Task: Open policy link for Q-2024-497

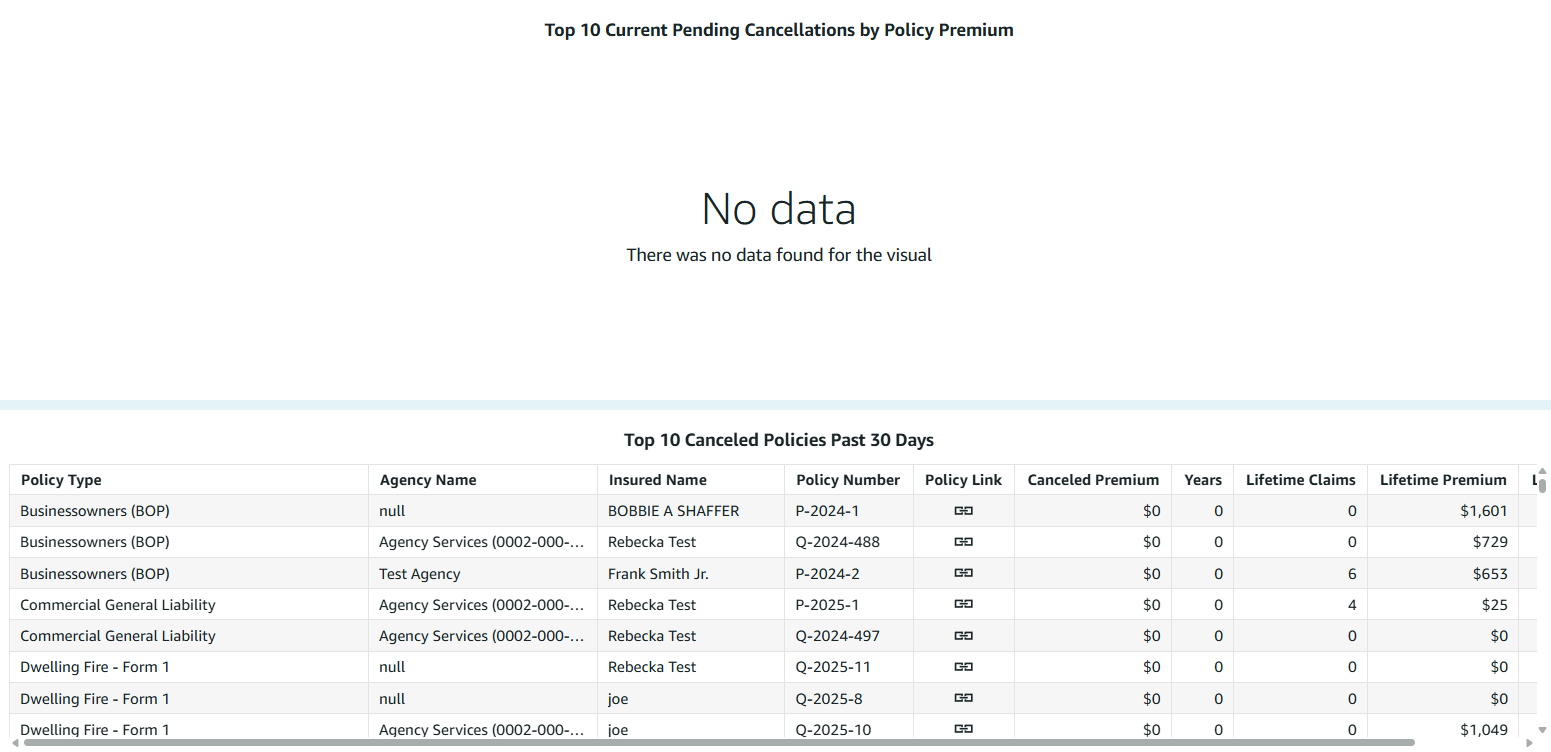Action: coord(963,636)
